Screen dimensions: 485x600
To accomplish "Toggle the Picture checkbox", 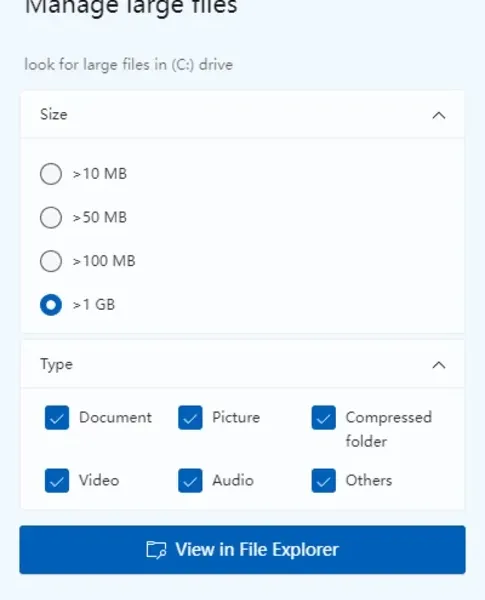I will pyautogui.click(x=190, y=417).
